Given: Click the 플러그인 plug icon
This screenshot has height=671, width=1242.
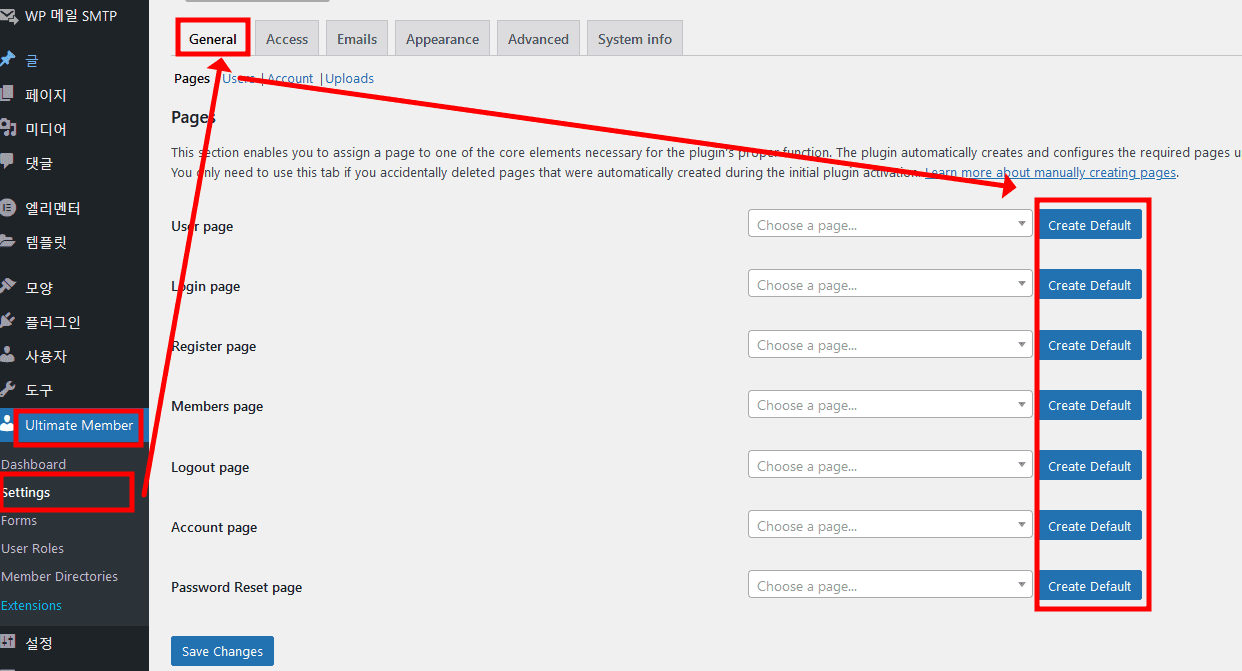Looking at the screenshot, I should point(7,322).
